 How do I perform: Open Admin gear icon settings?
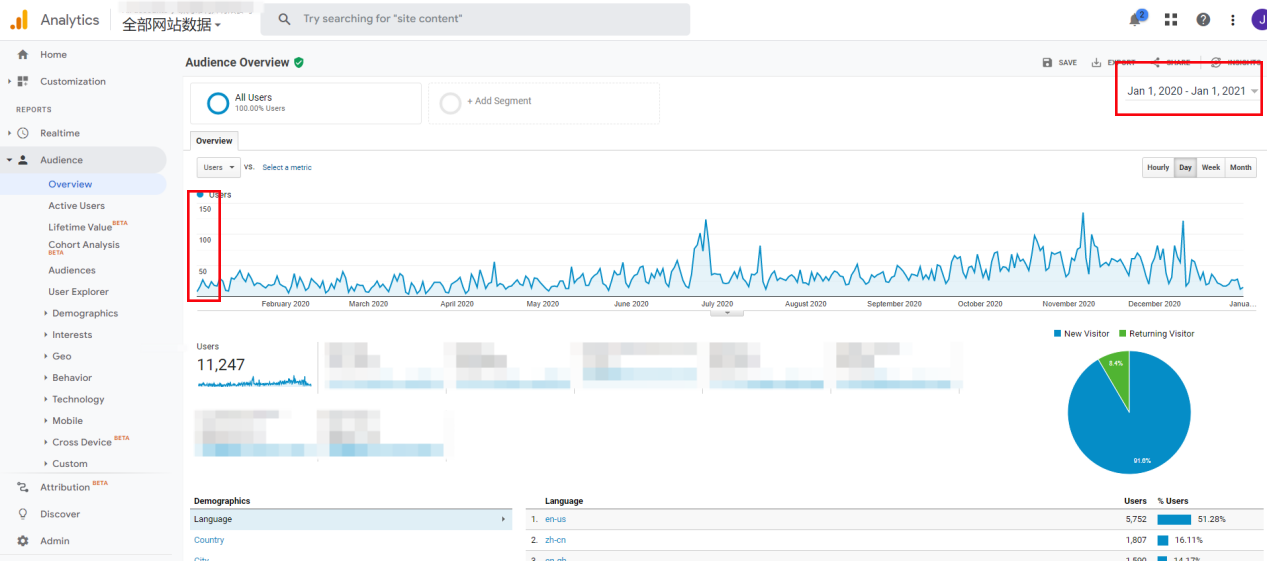click(x=23, y=541)
